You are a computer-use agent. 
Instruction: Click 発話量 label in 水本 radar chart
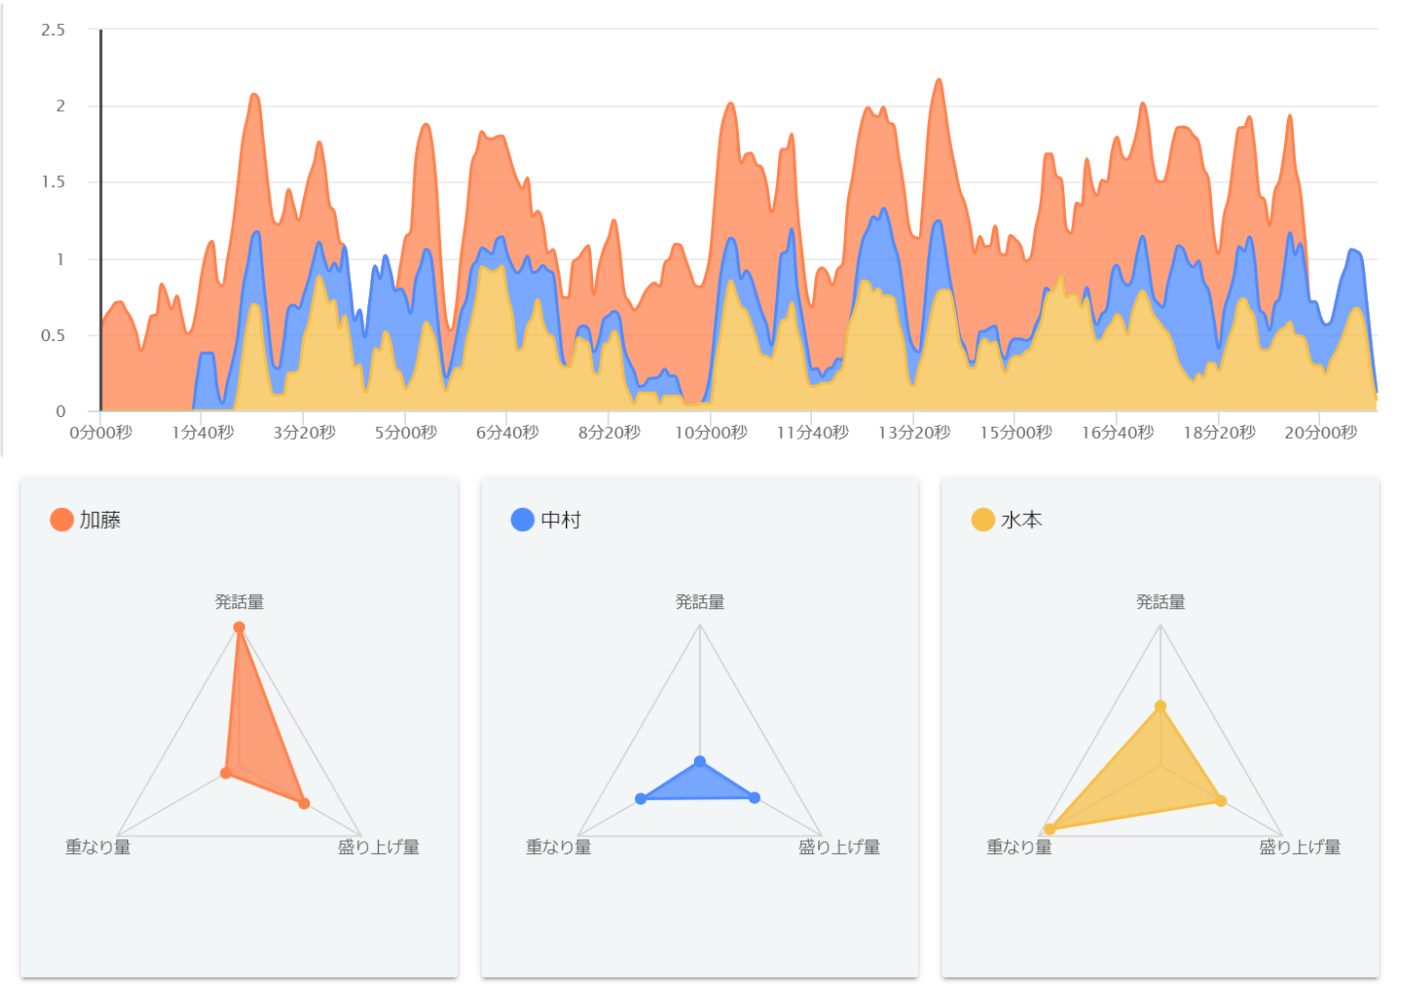pyautogui.click(x=1161, y=602)
